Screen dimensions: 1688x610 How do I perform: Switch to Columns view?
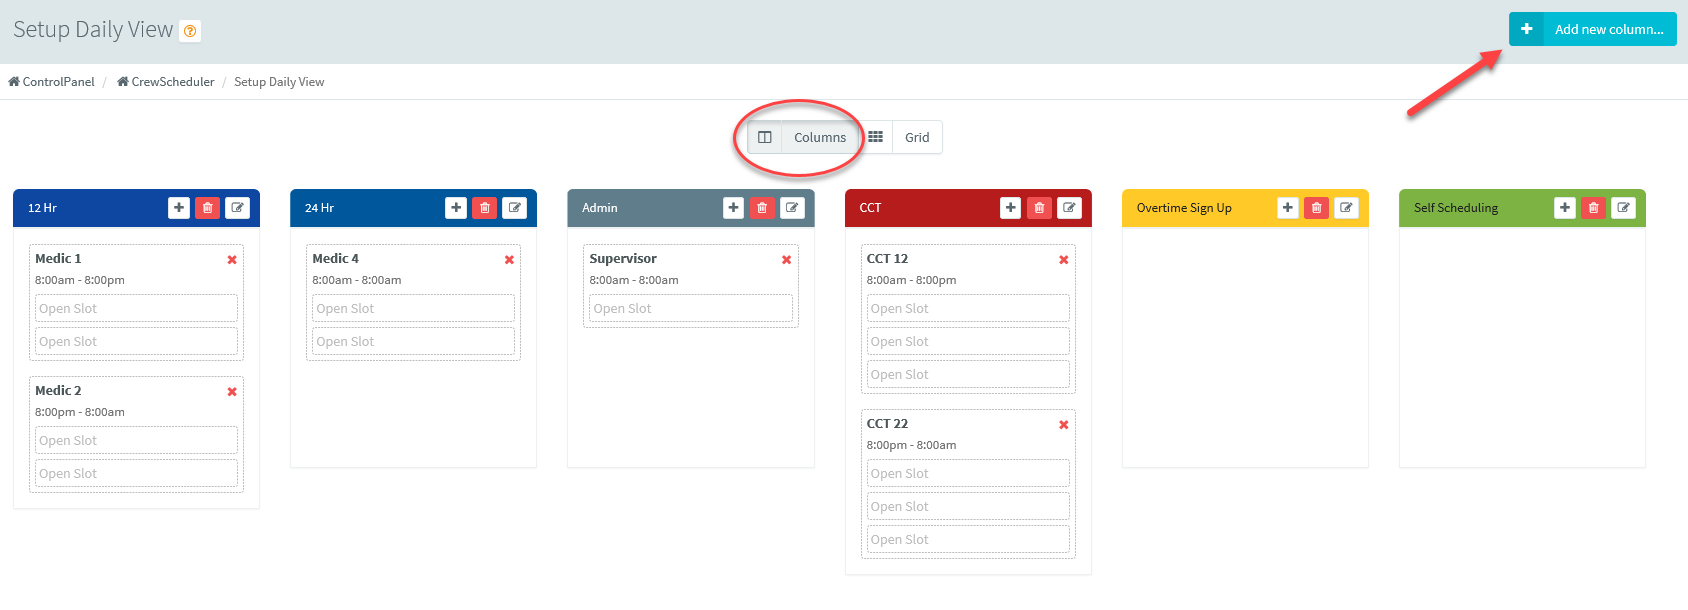click(x=803, y=137)
